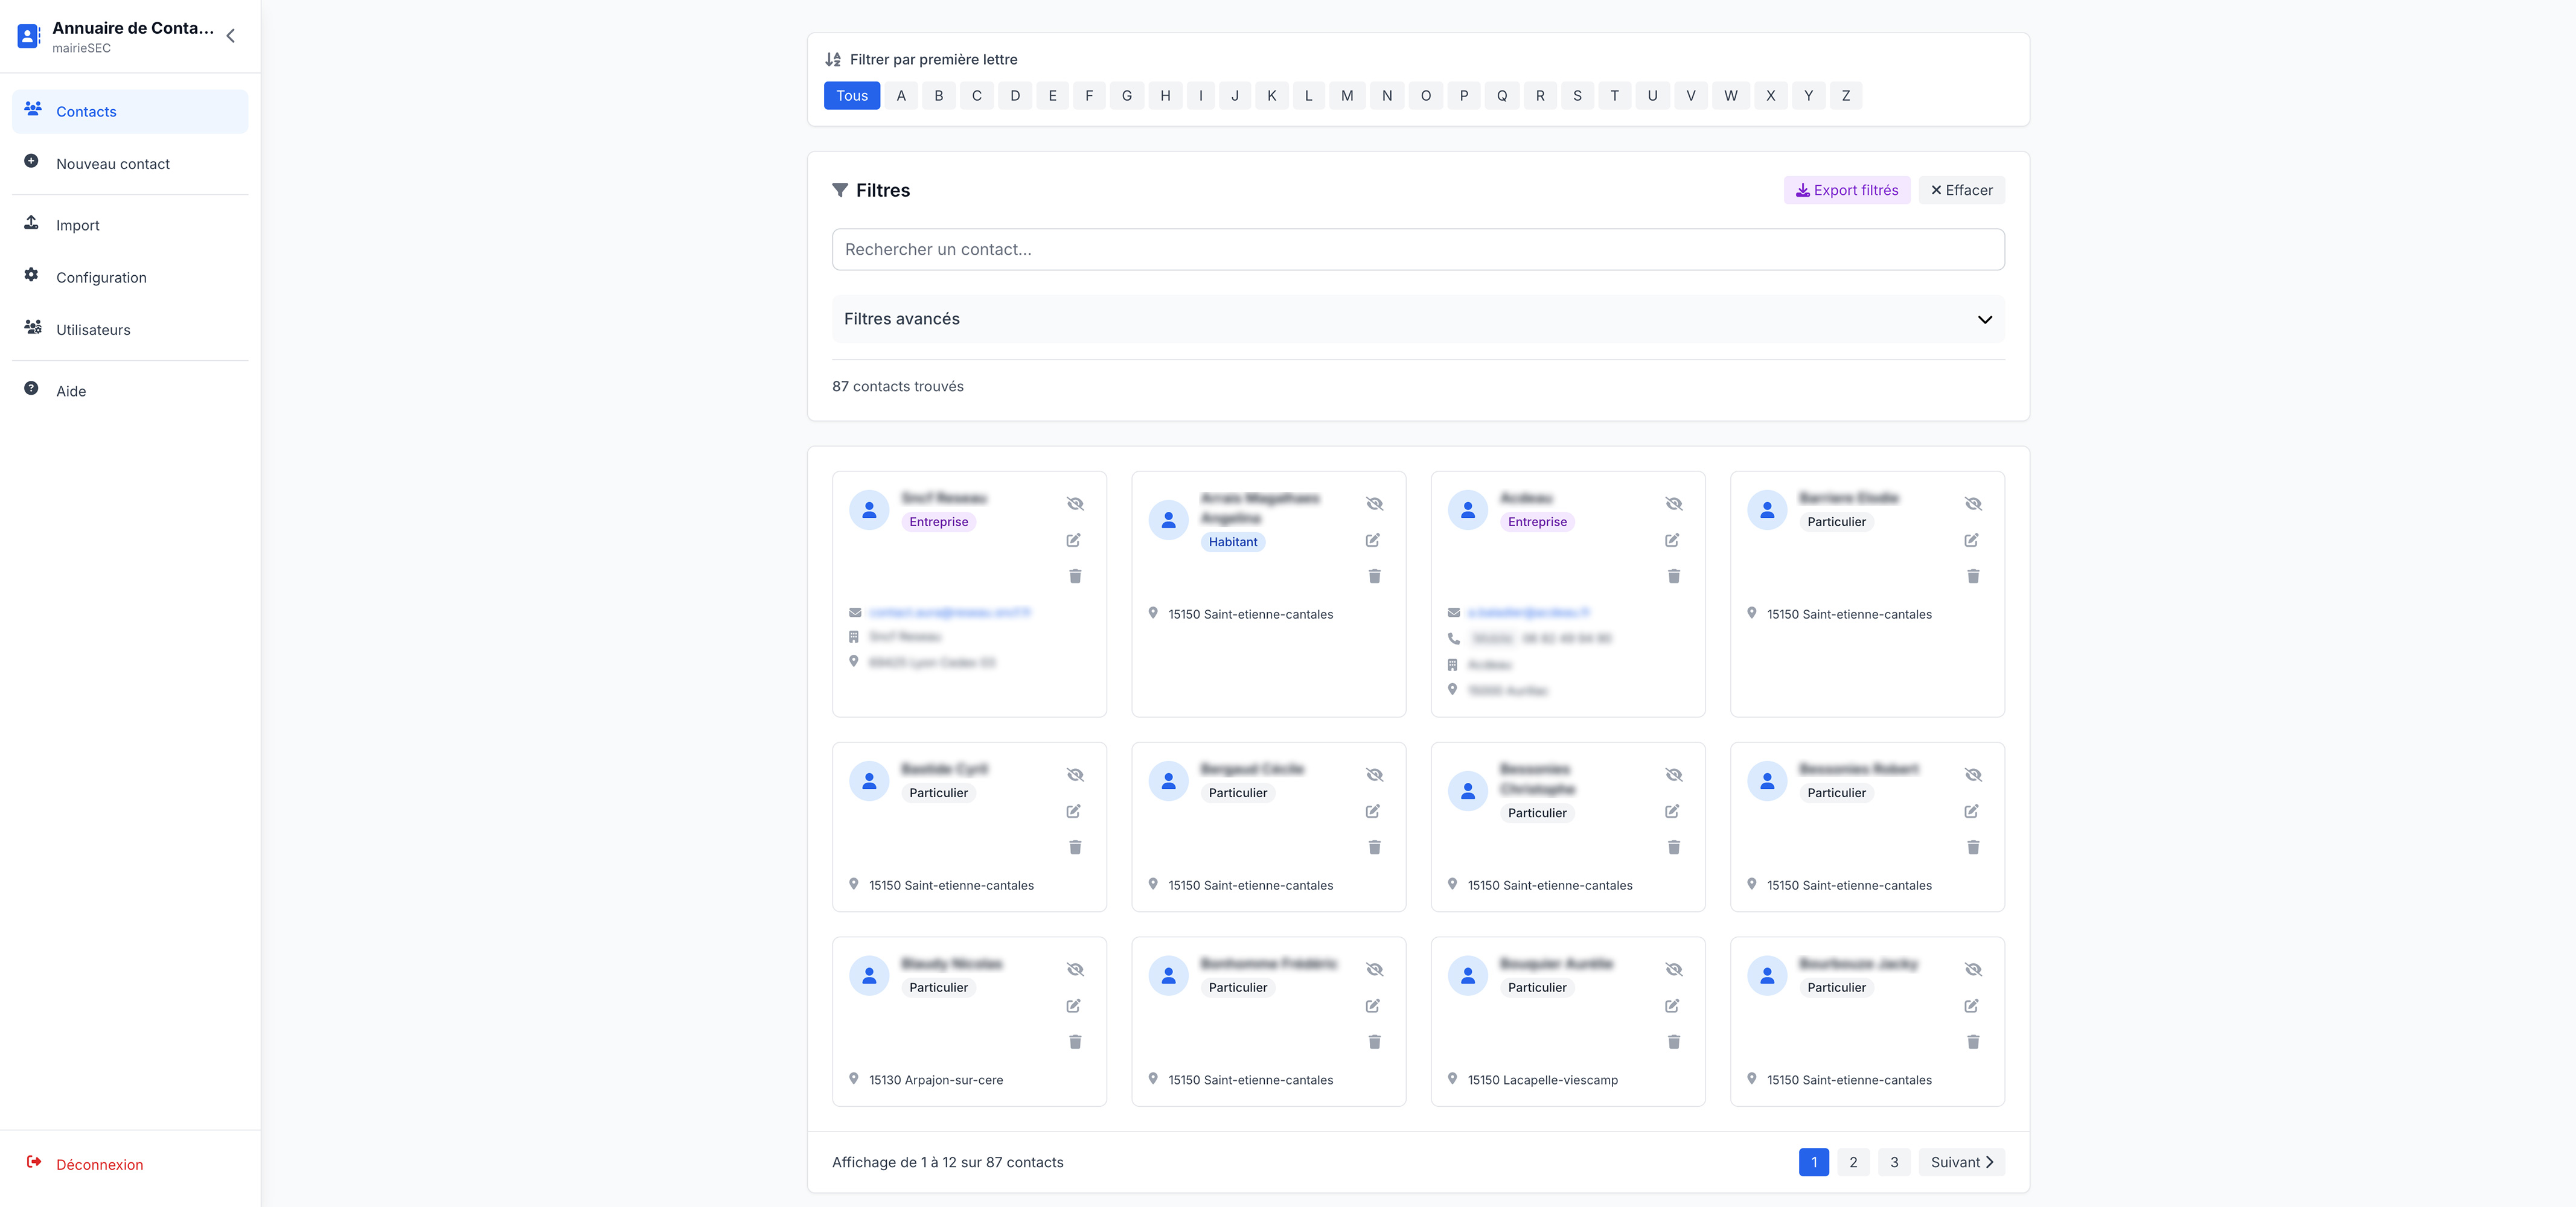
Task: Click the Déconnexion logout icon
Action: click(x=34, y=1162)
